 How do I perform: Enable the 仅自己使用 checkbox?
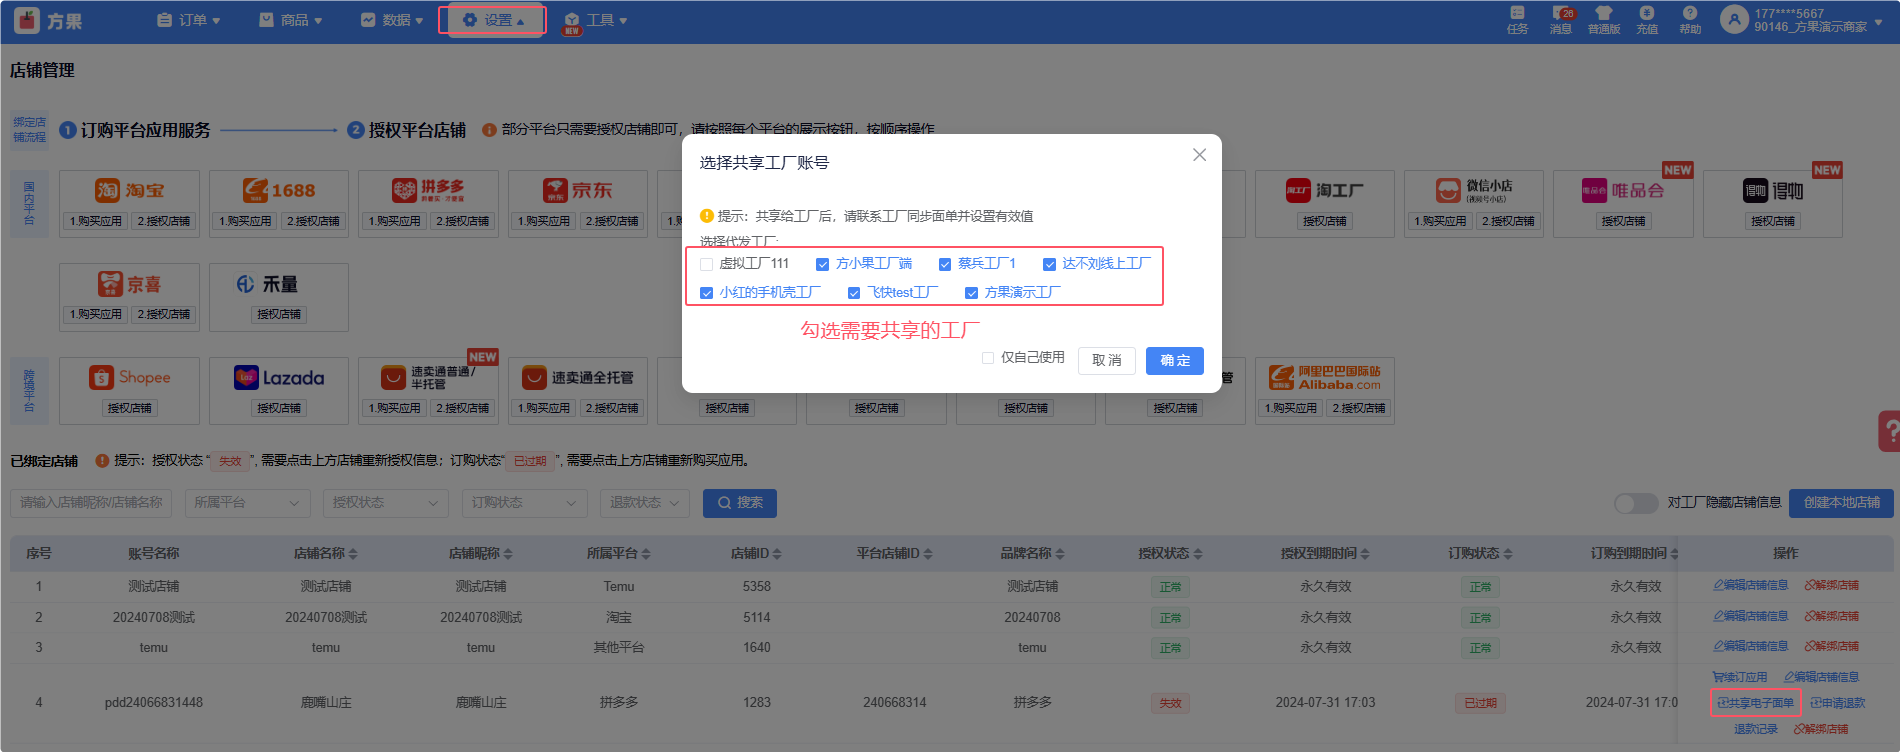[x=988, y=358]
